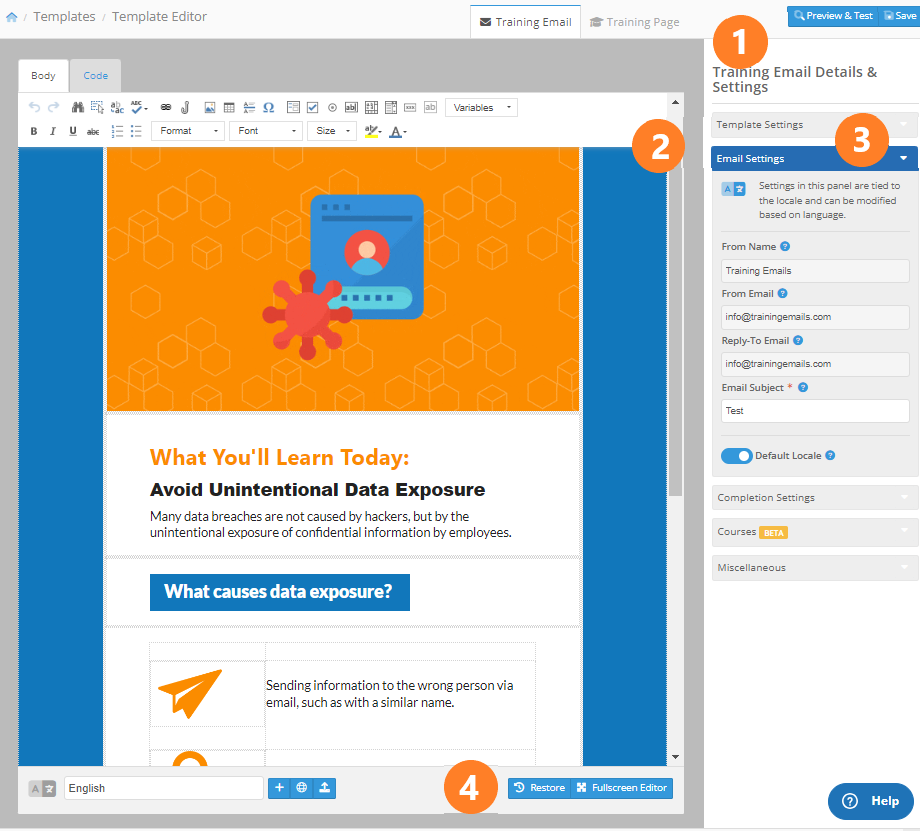
Task: Click the insert image icon
Action: coord(209,107)
